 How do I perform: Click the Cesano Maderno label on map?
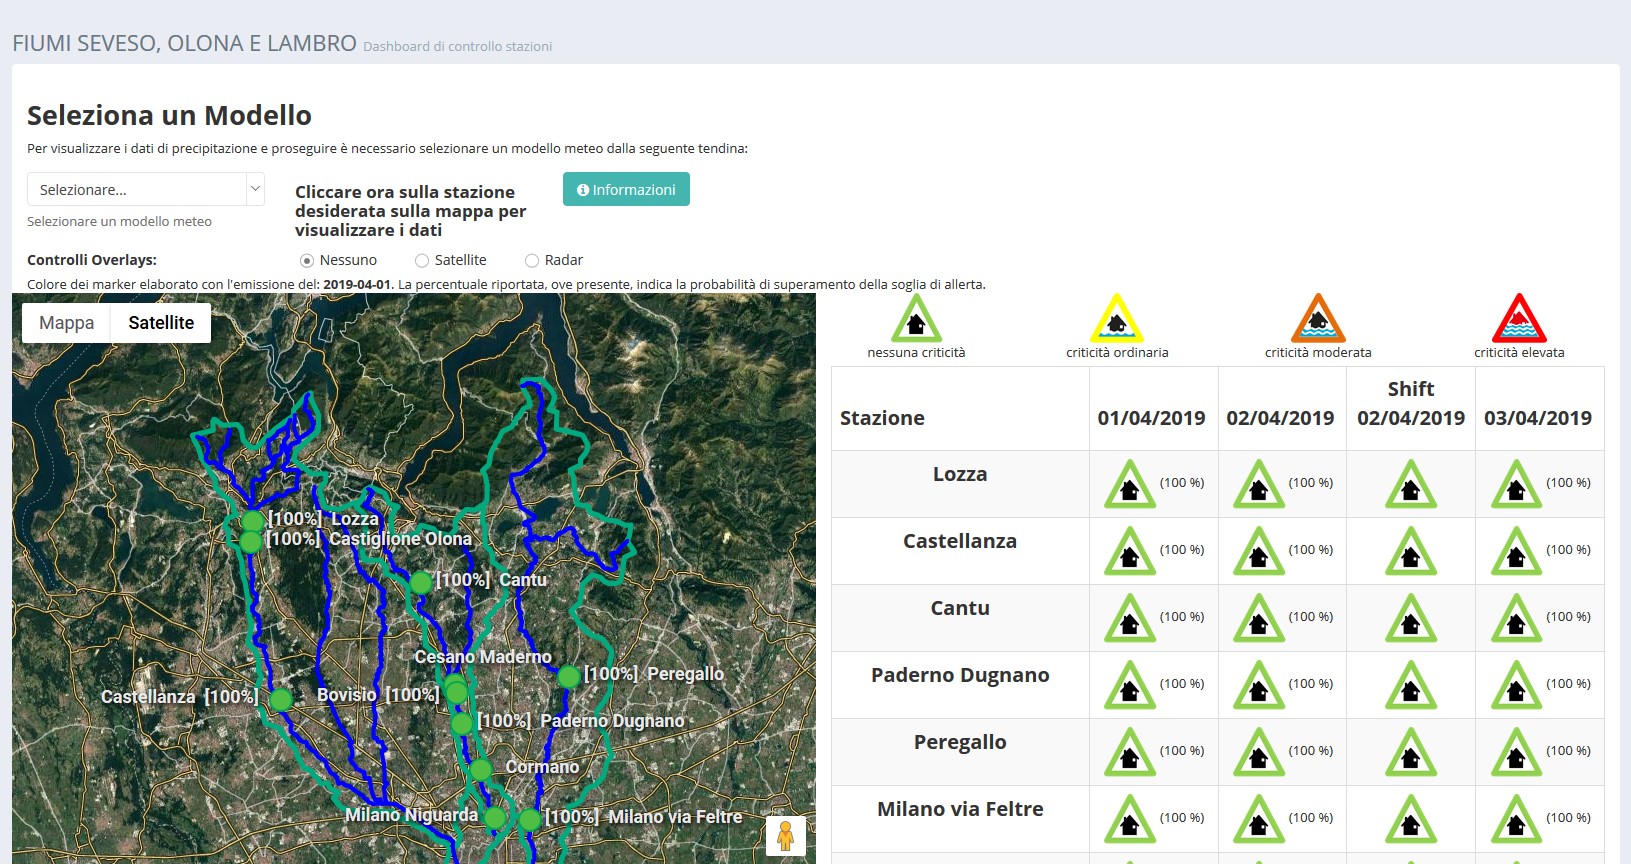click(483, 657)
